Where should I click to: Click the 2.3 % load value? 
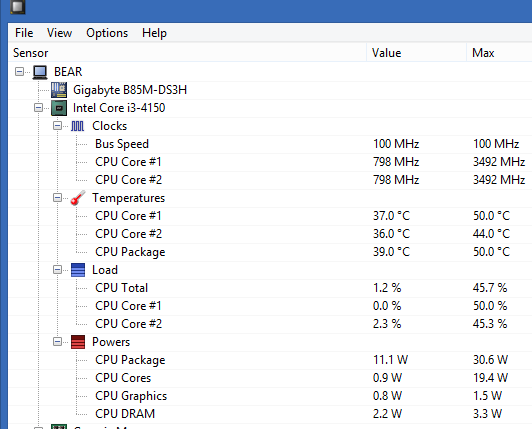[x=387, y=324]
